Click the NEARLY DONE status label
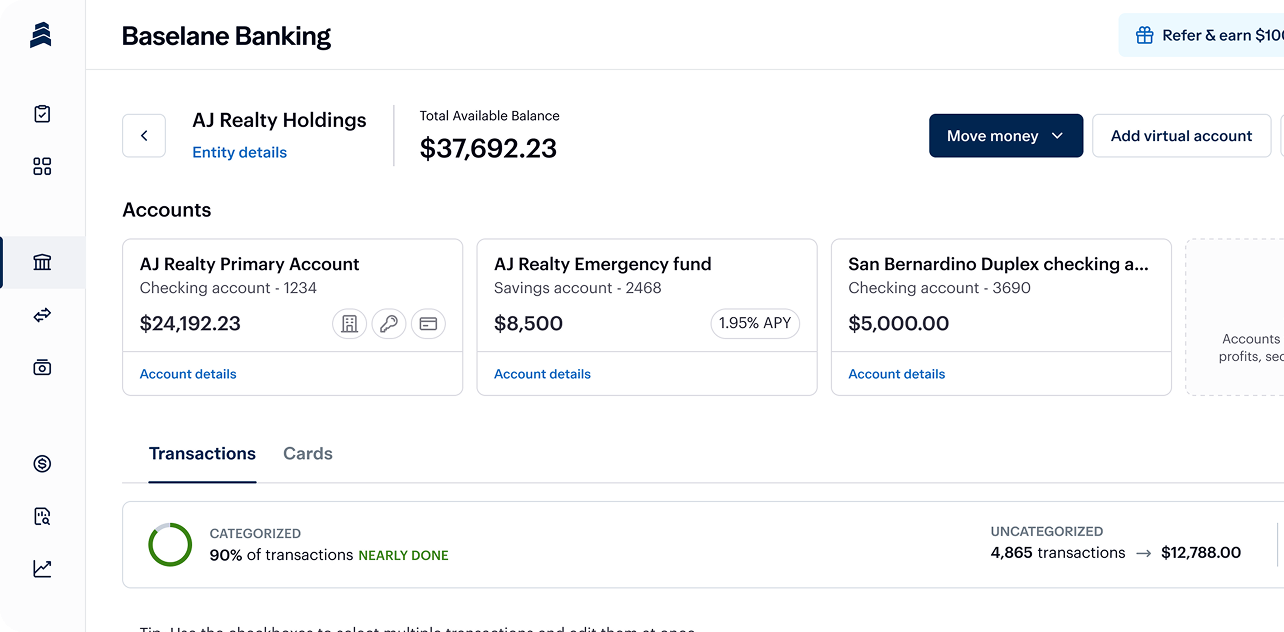Image resolution: width=1284 pixels, height=632 pixels. pos(403,555)
